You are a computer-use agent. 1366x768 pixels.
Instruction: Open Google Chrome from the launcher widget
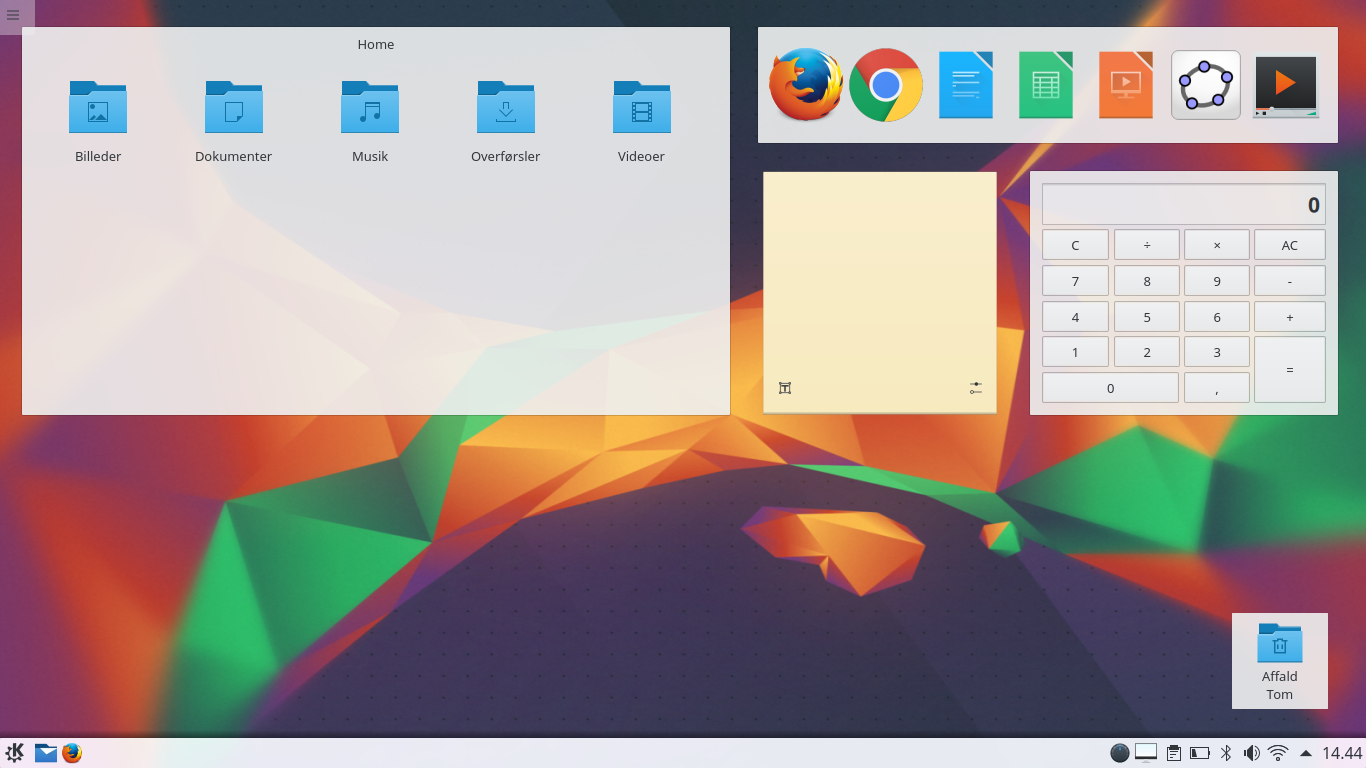[886, 85]
